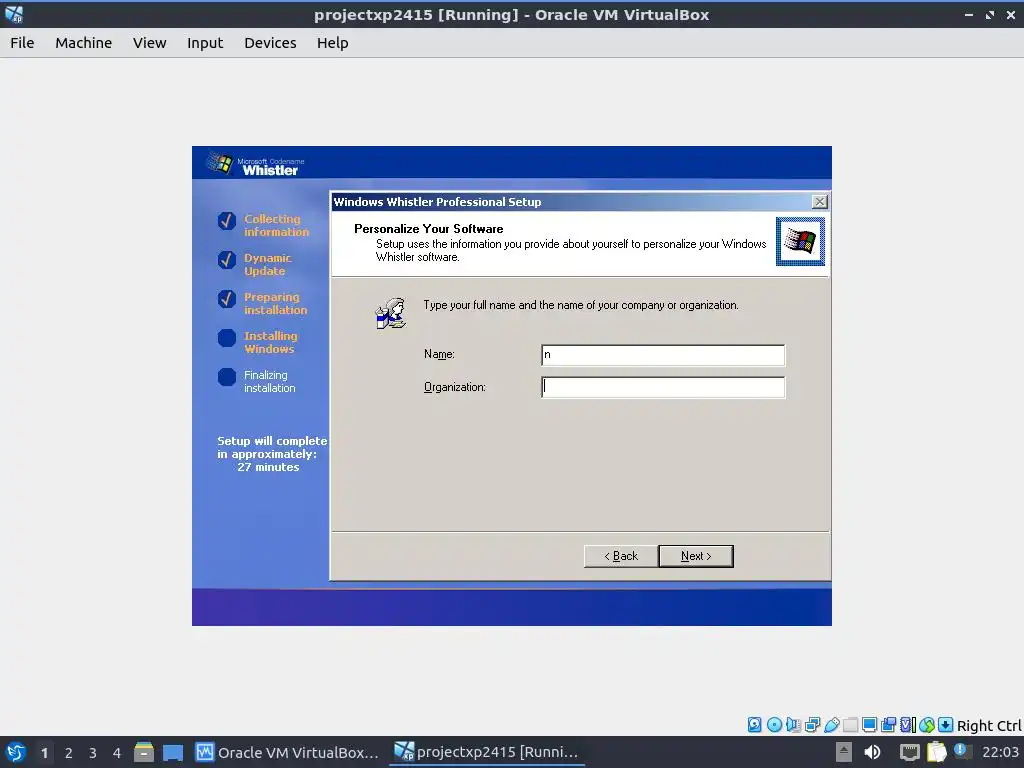
Task: Click the CPU virtualization status icon
Action: click(x=908, y=724)
